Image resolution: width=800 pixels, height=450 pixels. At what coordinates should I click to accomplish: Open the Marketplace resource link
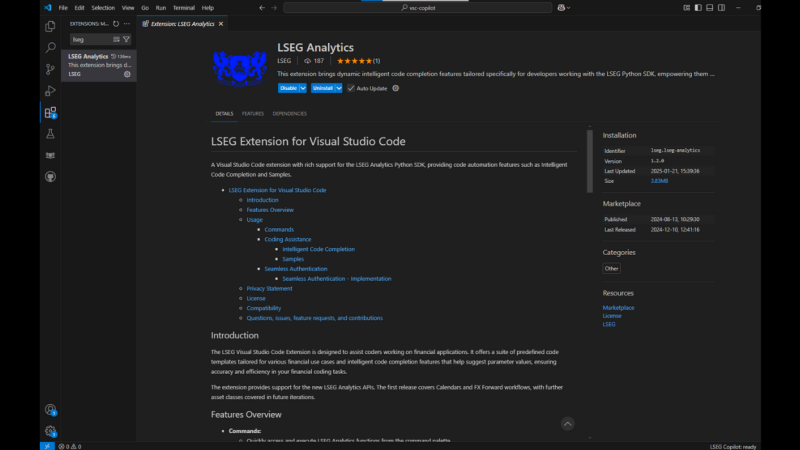[618, 308]
